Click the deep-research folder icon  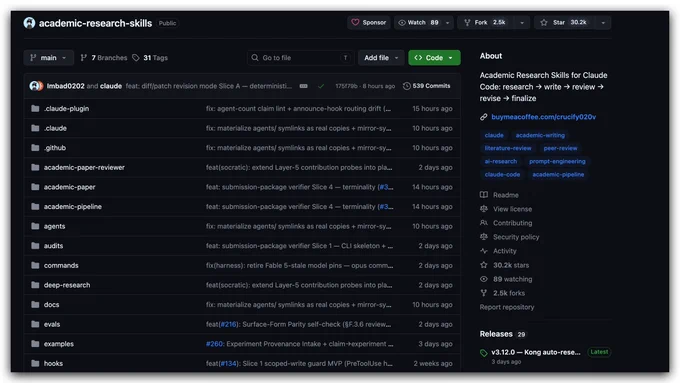click(x=35, y=285)
